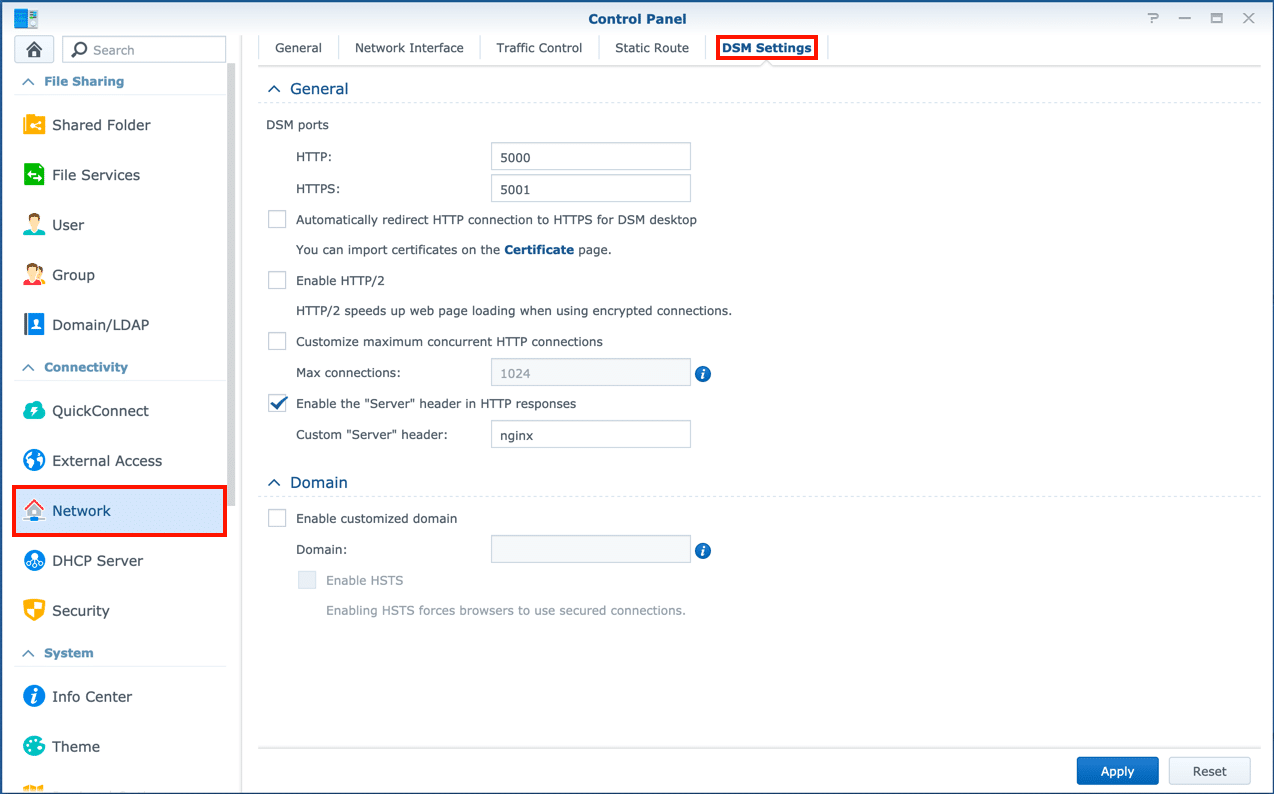This screenshot has width=1274, height=794.
Task: Click the Home icon button
Action: [34, 50]
